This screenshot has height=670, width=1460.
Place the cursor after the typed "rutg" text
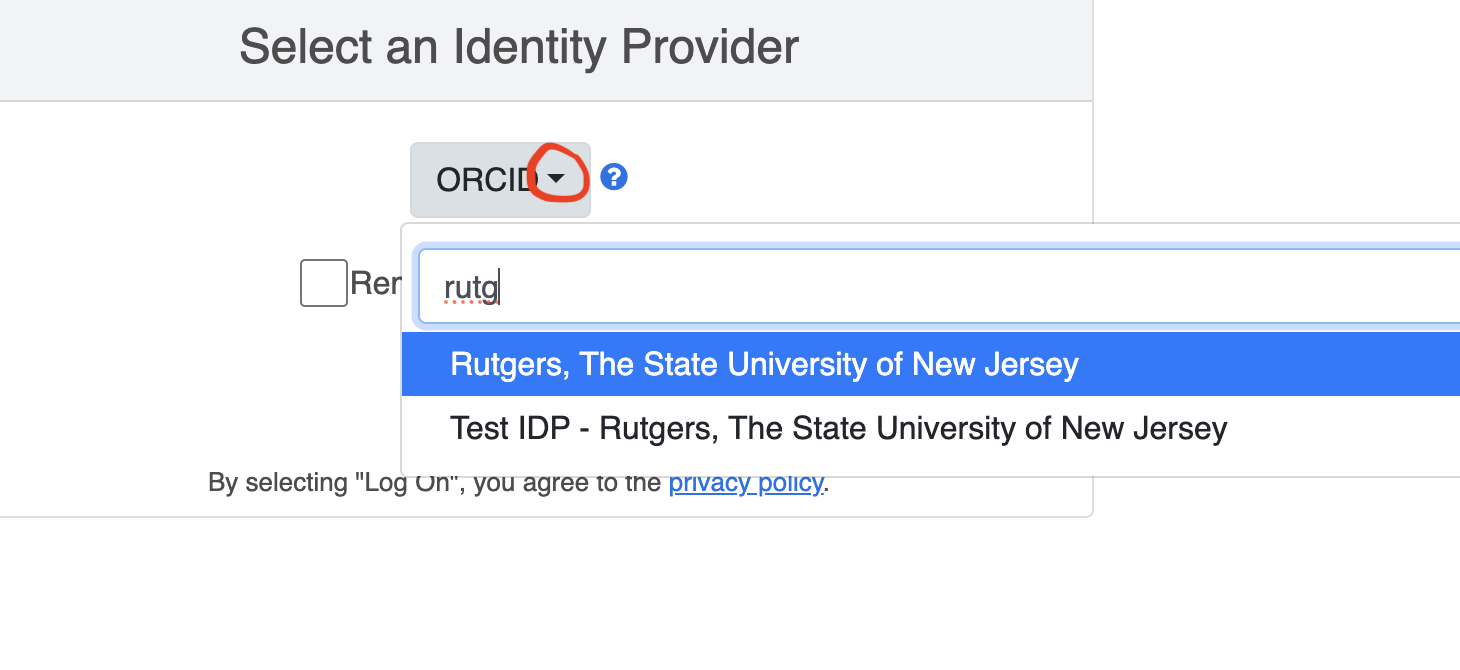click(x=500, y=288)
